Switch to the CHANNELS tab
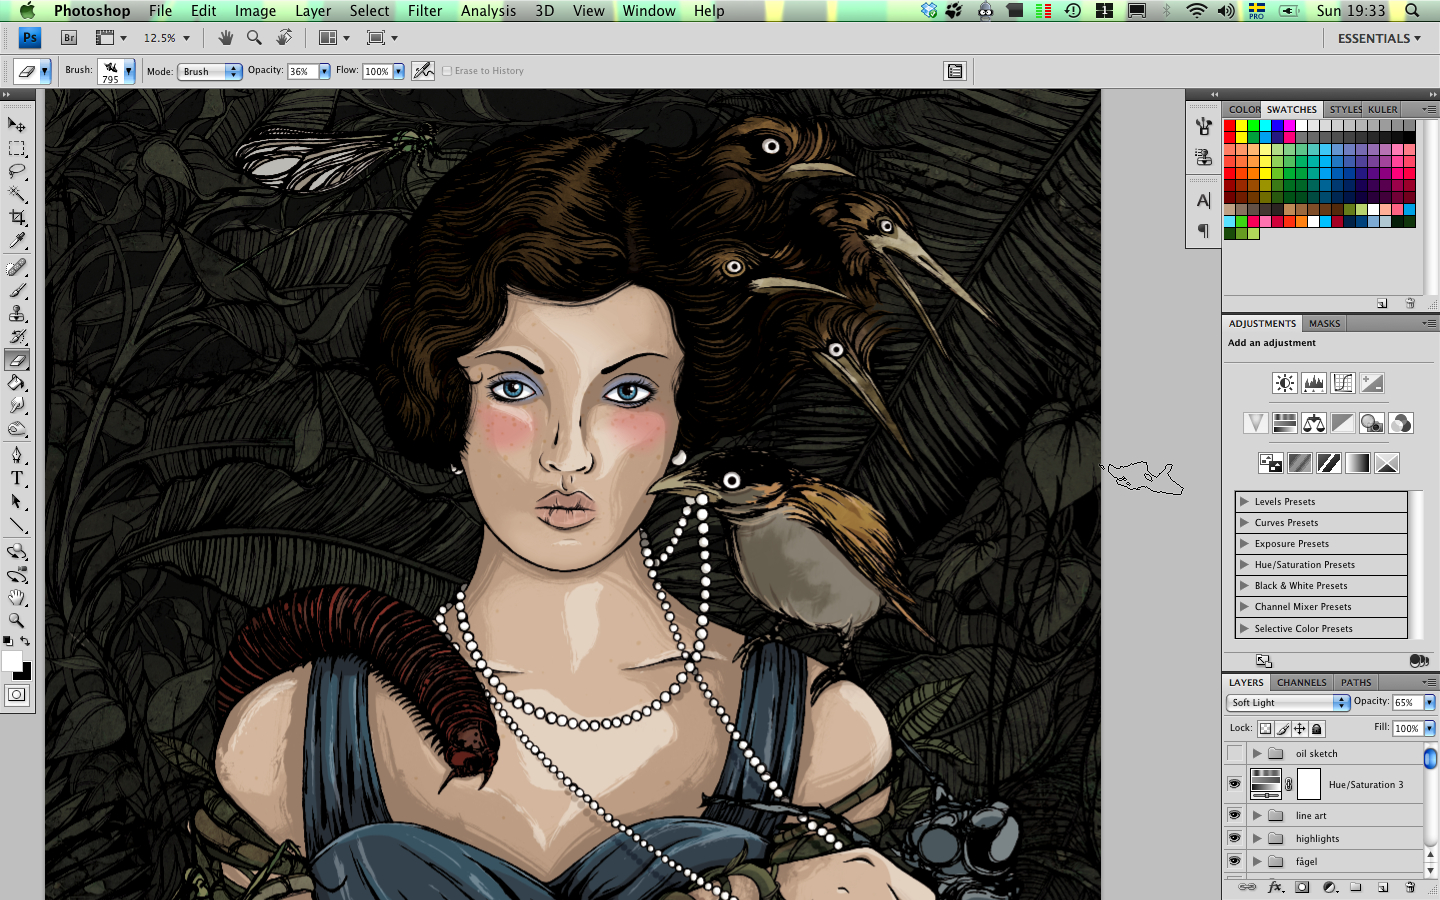The width and height of the screenshot is (1440, 900). tap(1301, 682)
